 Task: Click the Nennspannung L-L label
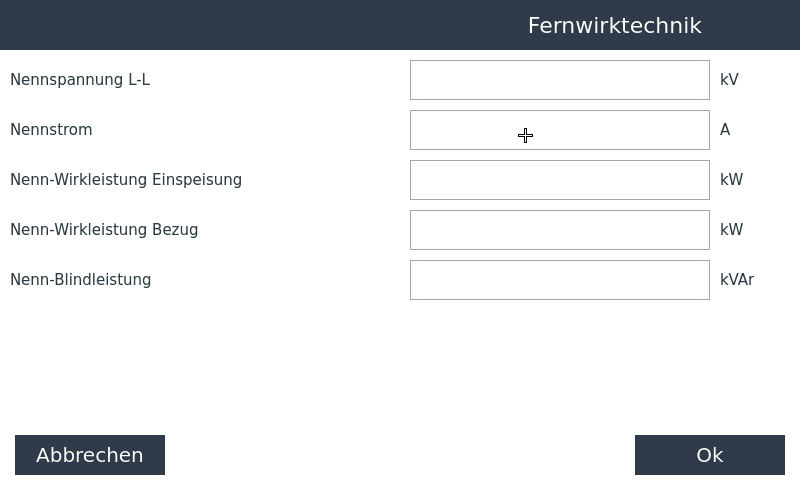(x=80, y=80)
